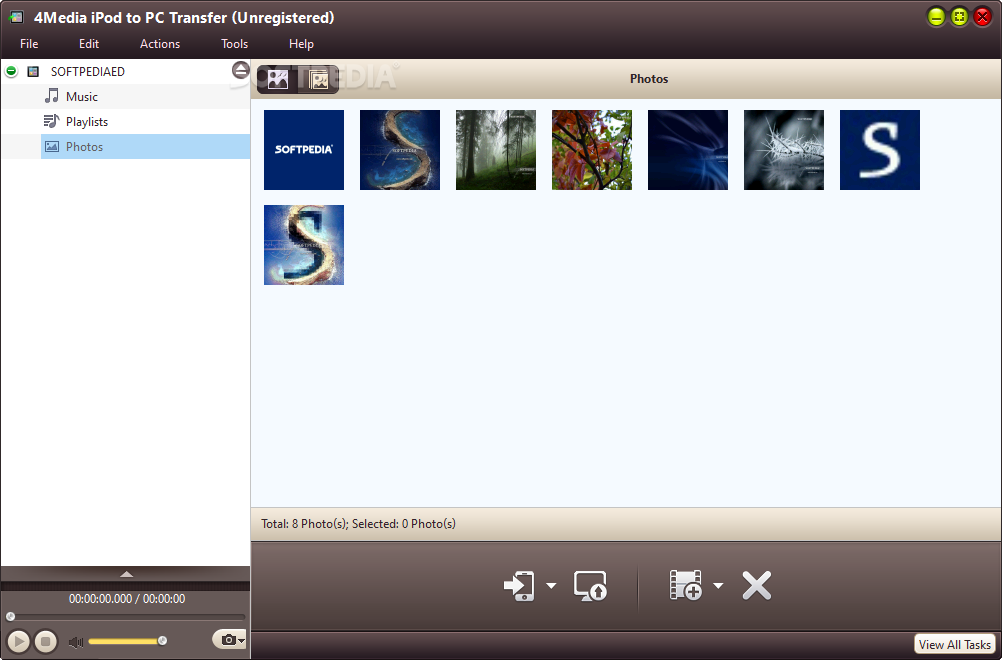
Task: Click the Total 8 Photo(s) status text
Action: pos(358,524)
